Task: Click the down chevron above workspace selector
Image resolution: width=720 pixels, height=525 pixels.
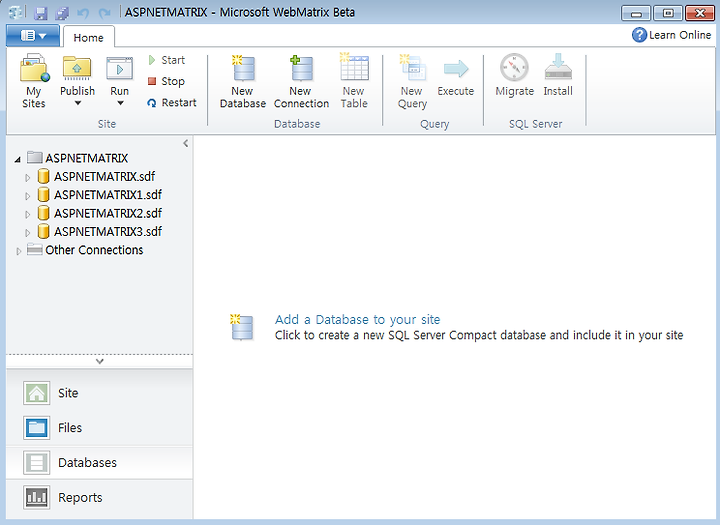Action: (100, 361)
